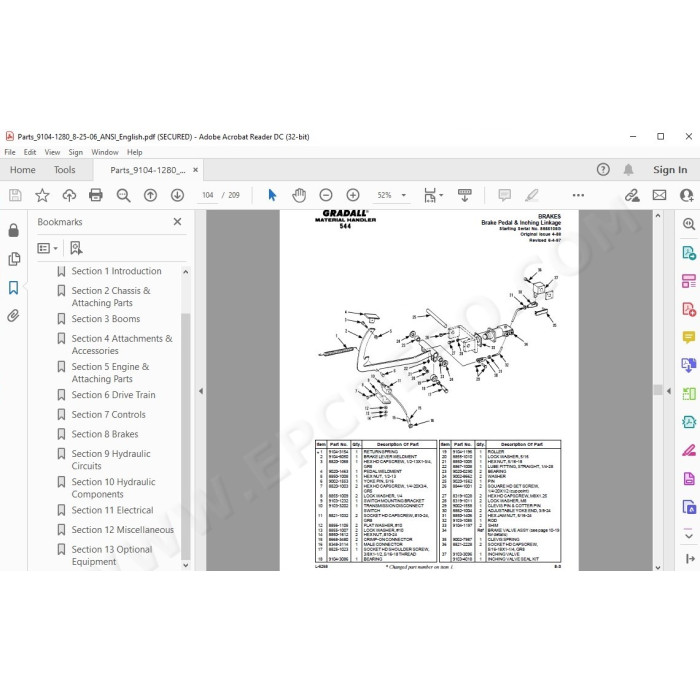The width and height of the screenshot is (700, 700).
Task: Send file by email envelope icon
Action: (x=659, y=195)
